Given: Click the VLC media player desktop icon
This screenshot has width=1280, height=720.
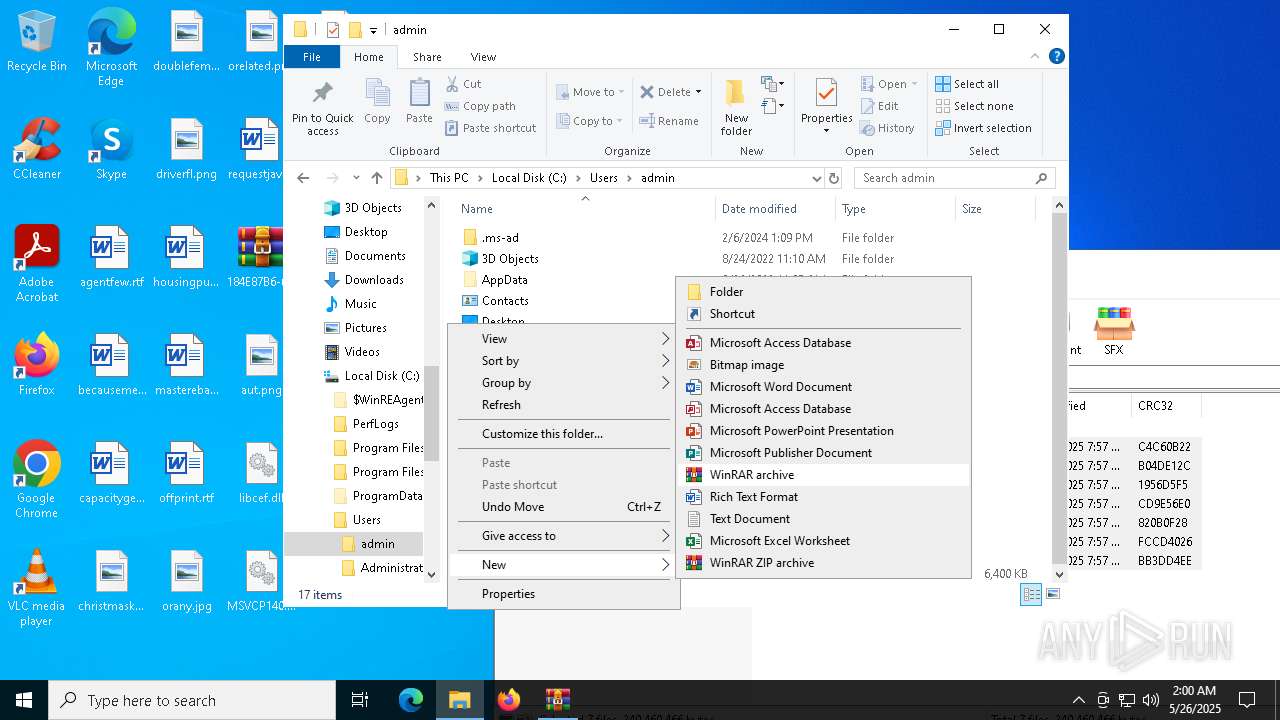Looking at the screenshot, I should pyautogui.click(x=36, y=588).
